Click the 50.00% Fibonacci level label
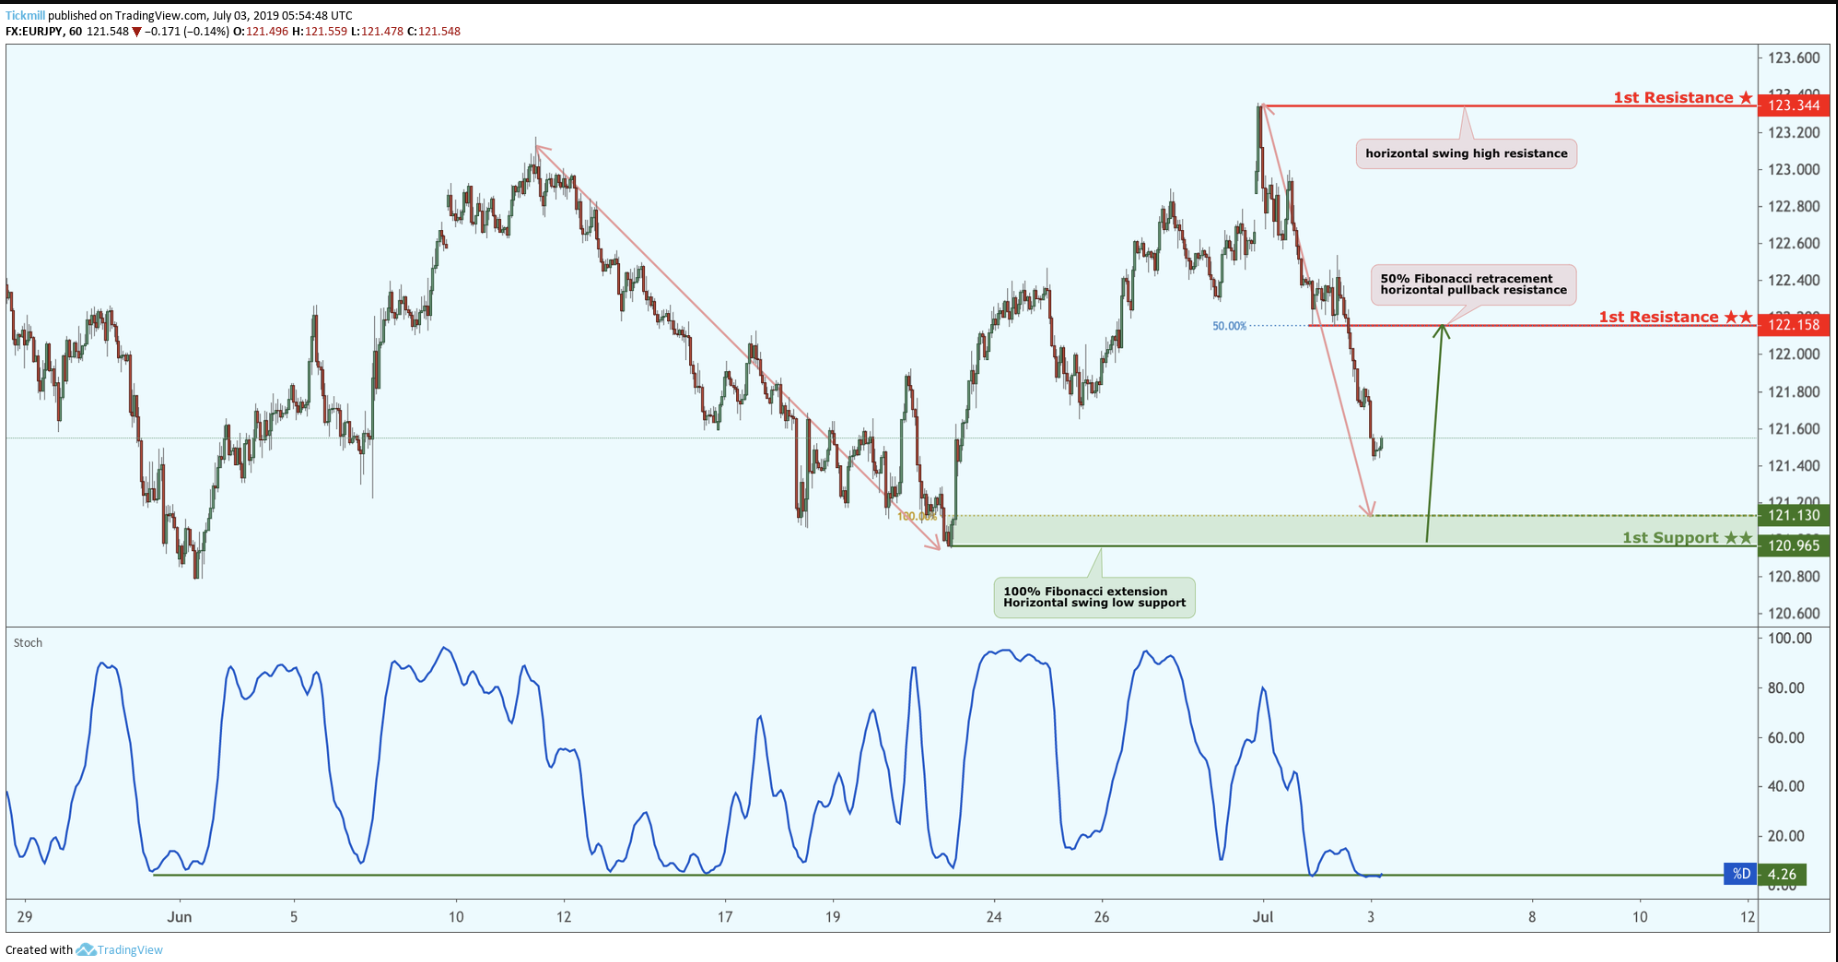 1229,326
